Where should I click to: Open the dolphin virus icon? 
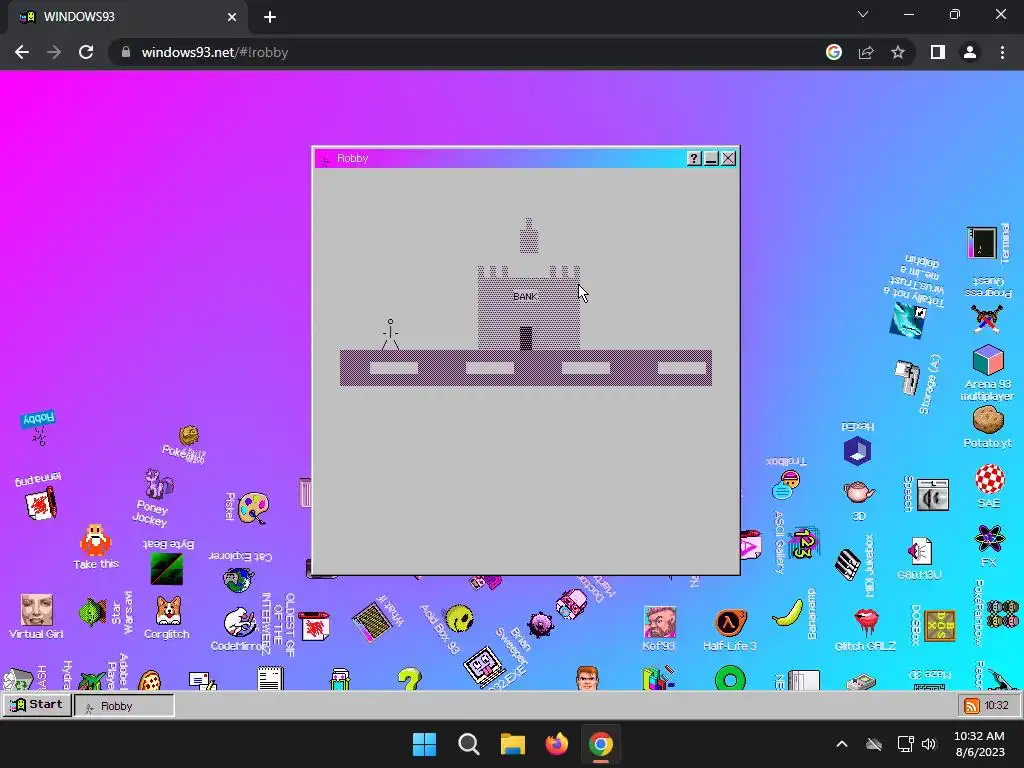908,321
